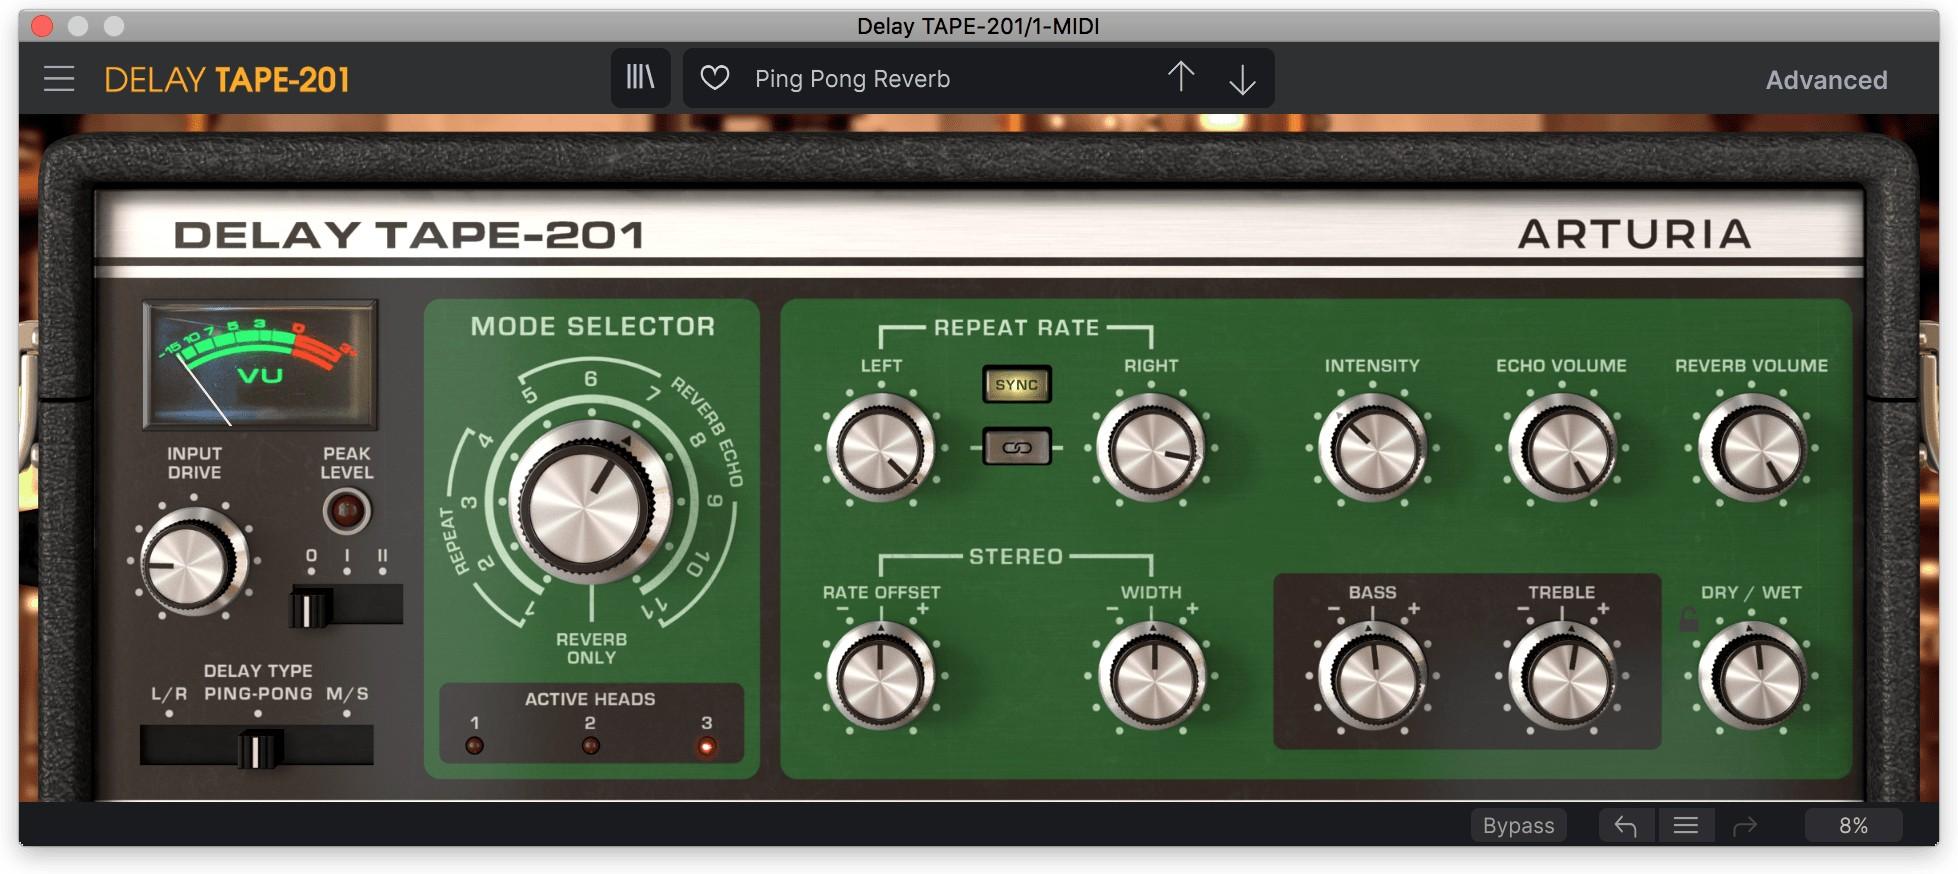
Task: Open the Advanced panel
Action: point(1826,80)
